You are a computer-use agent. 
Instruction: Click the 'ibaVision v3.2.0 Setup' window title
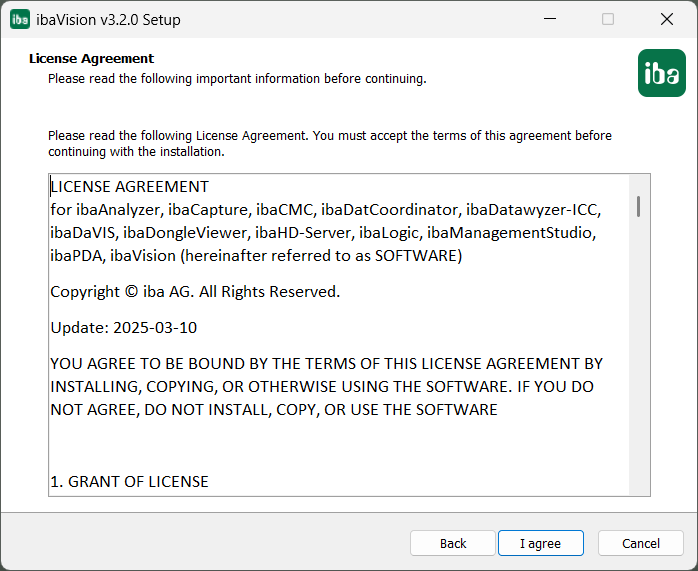[x=108, y=20]
